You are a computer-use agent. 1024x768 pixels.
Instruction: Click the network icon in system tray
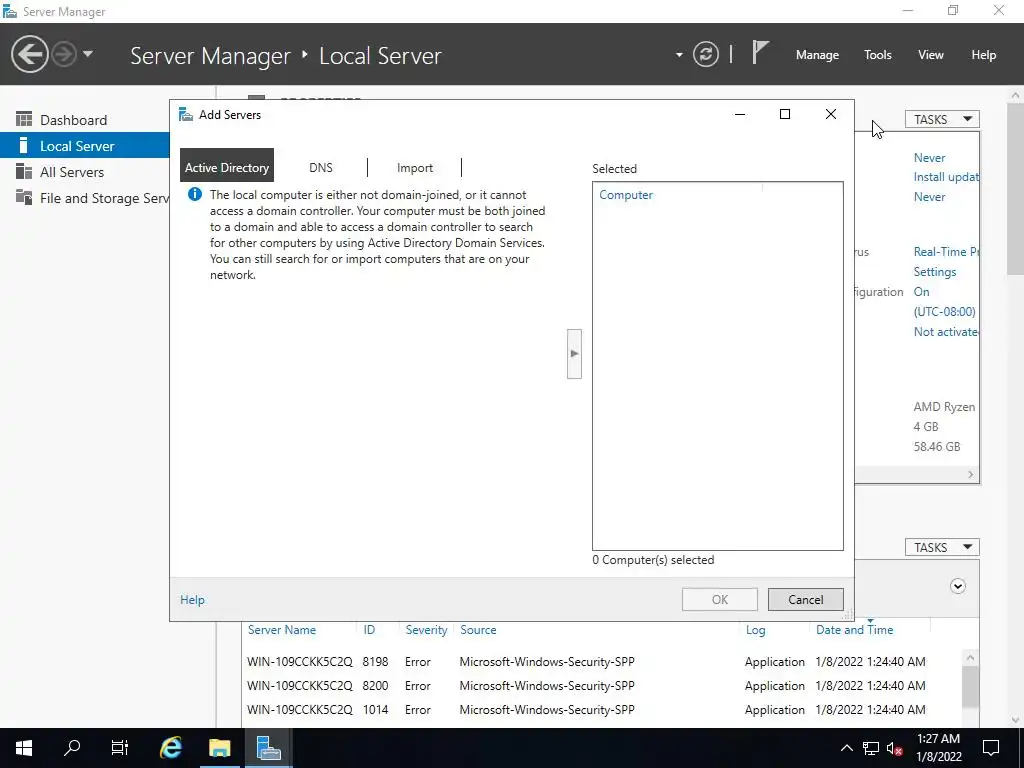tap(871, 748)
